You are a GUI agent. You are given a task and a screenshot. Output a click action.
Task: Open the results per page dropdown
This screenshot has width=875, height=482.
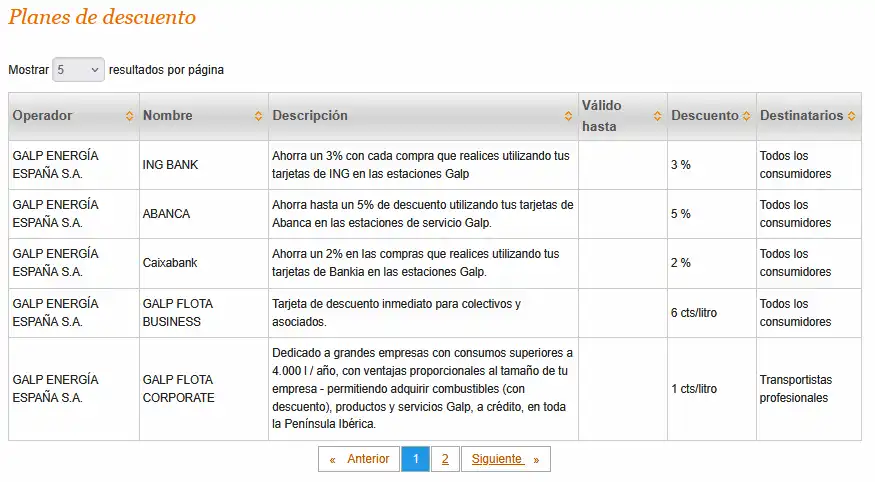(x=78, y=70)
